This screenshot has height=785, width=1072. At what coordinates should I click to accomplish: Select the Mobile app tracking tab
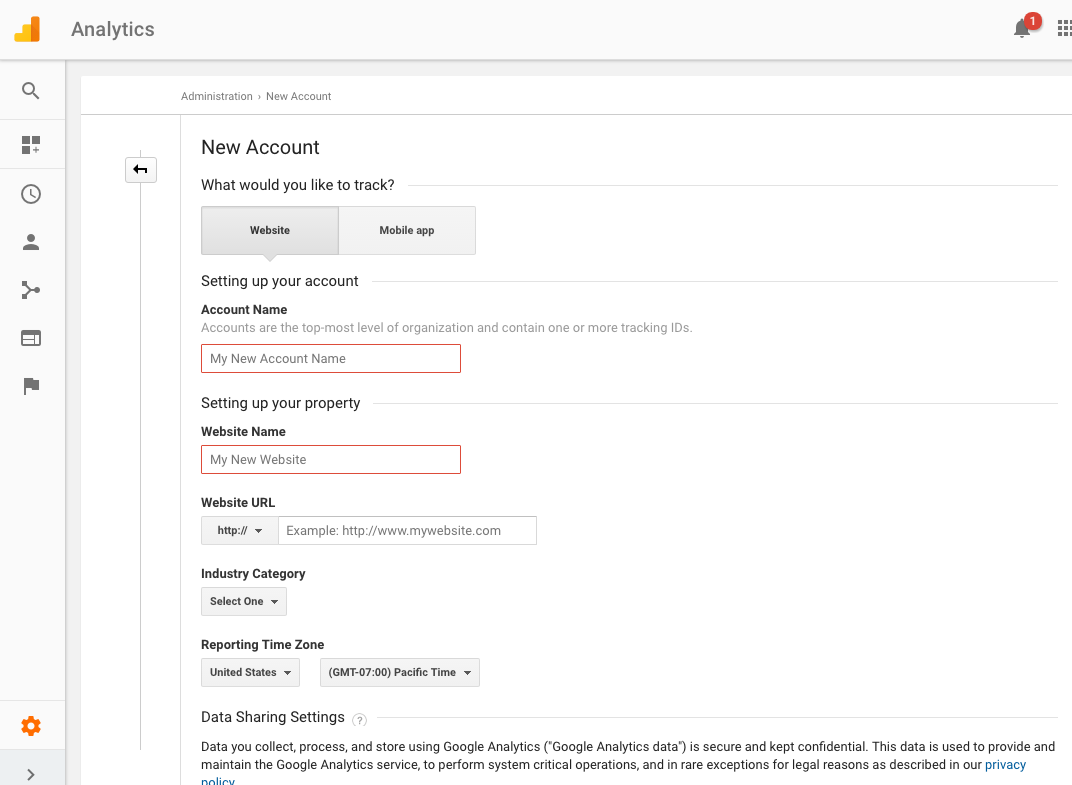pos(407,230)
